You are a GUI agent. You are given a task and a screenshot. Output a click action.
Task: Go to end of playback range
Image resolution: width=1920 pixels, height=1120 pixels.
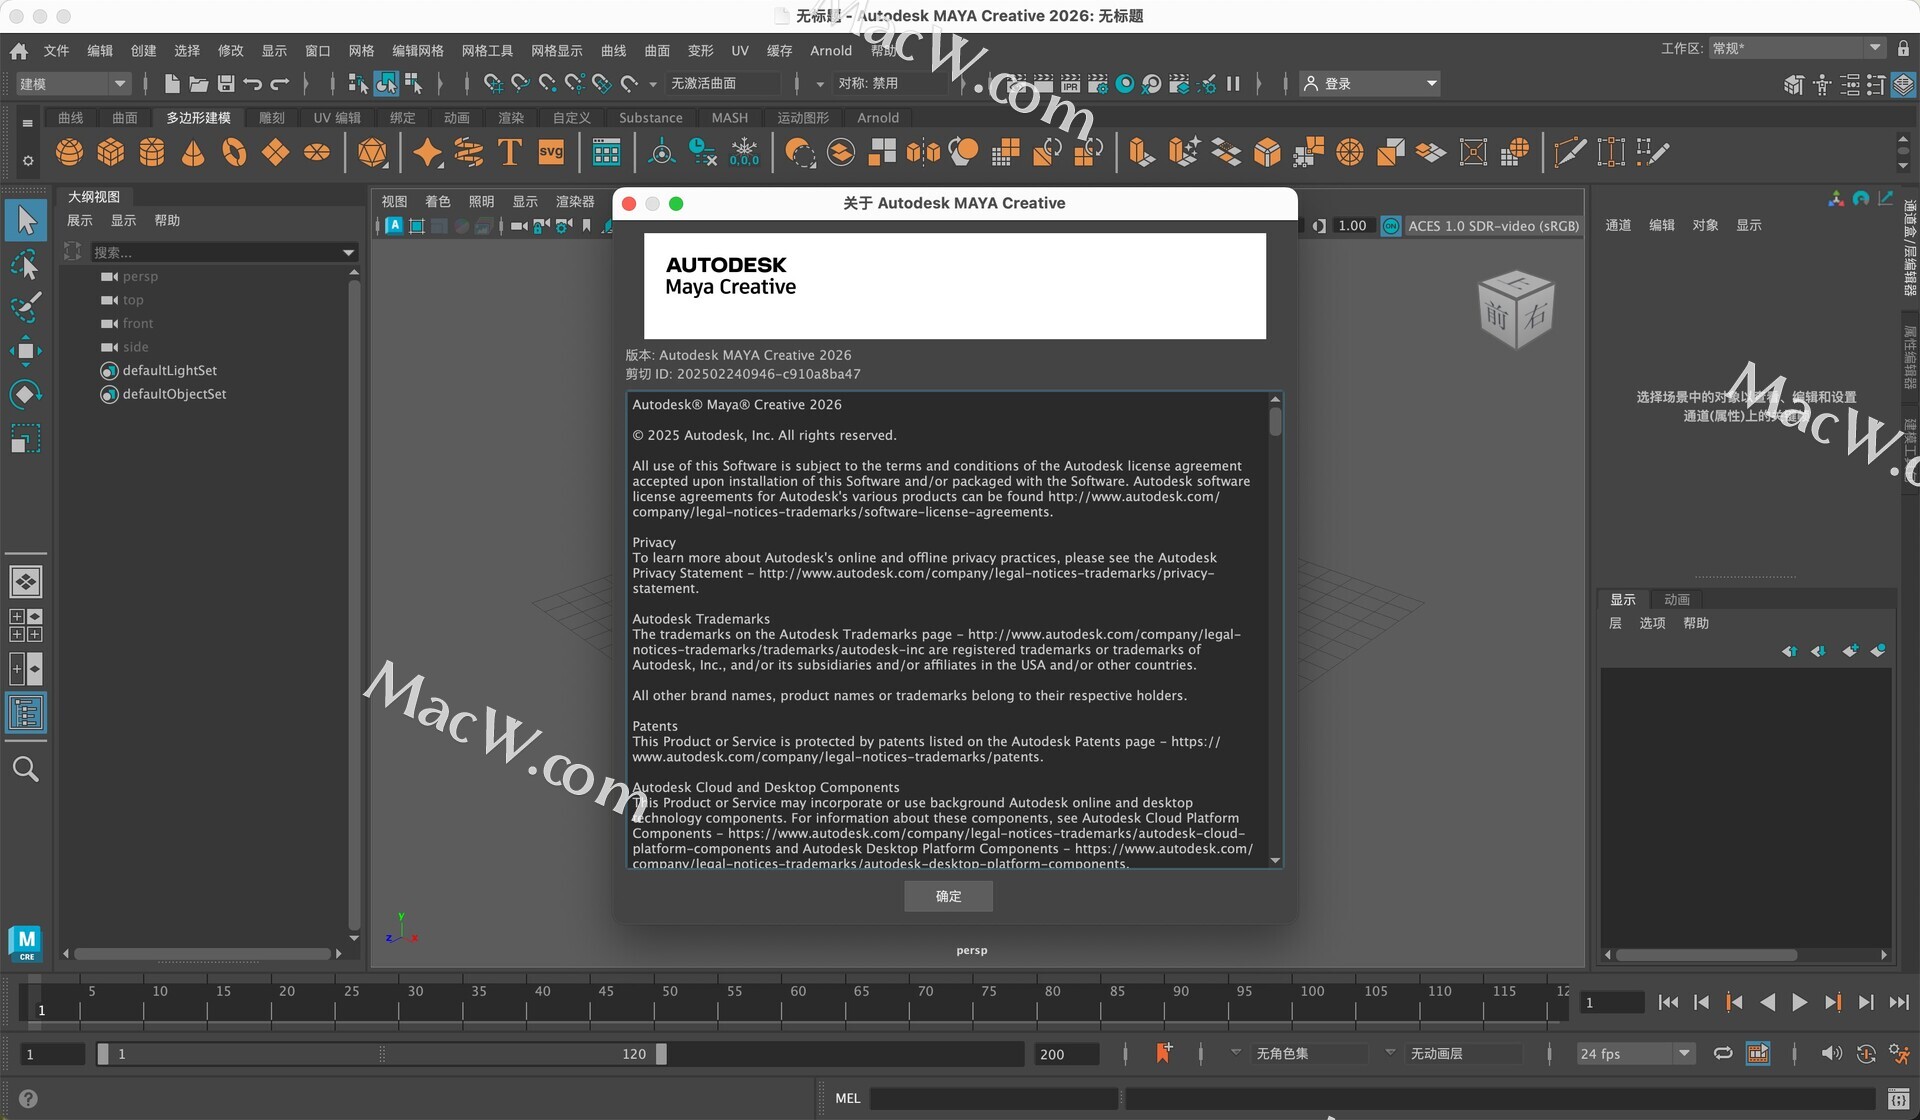(x=1899, y=1002)
